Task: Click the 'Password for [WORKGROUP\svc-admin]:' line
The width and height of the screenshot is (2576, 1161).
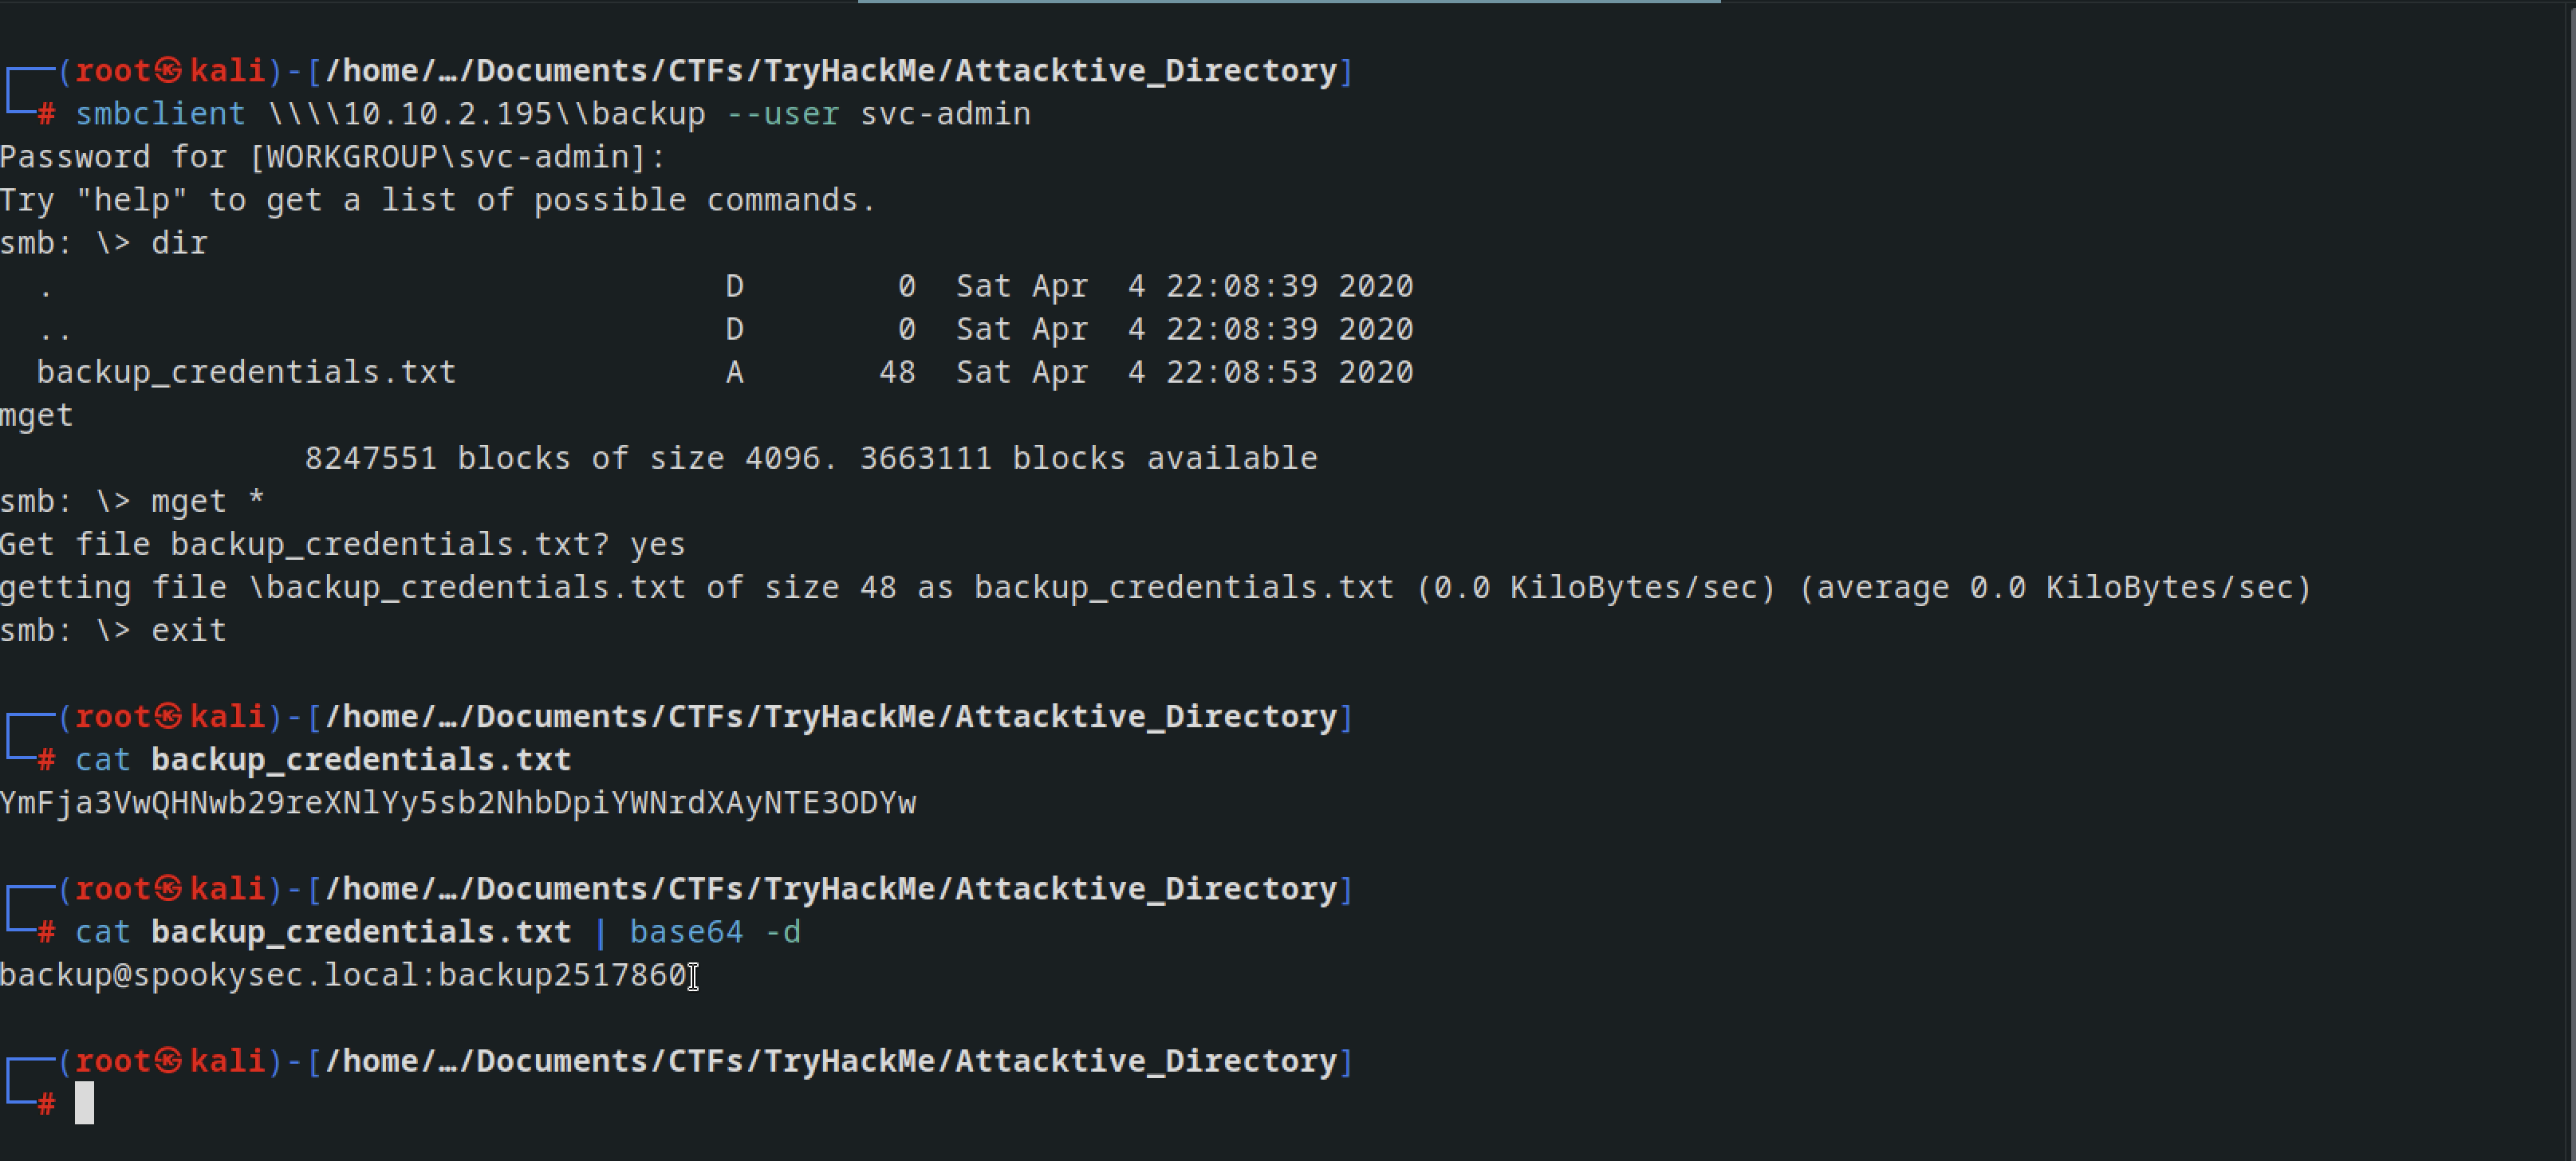Action: click(333, 157)
